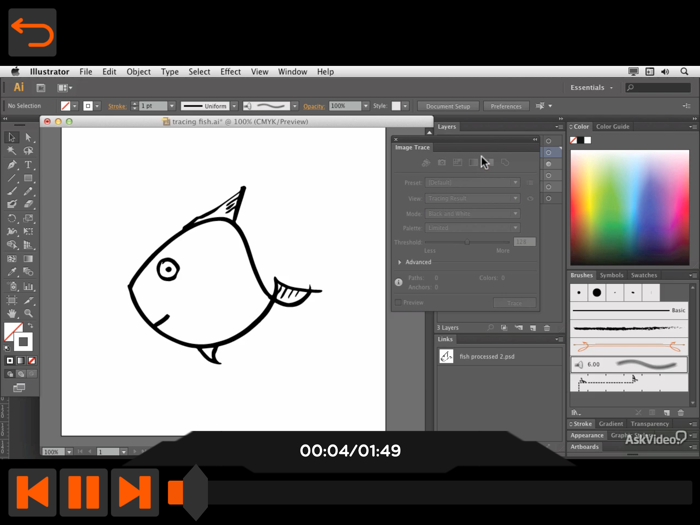Select the Direct Selection tool
Viewport: 700px width, 525px height.
[x=28, y=138]
